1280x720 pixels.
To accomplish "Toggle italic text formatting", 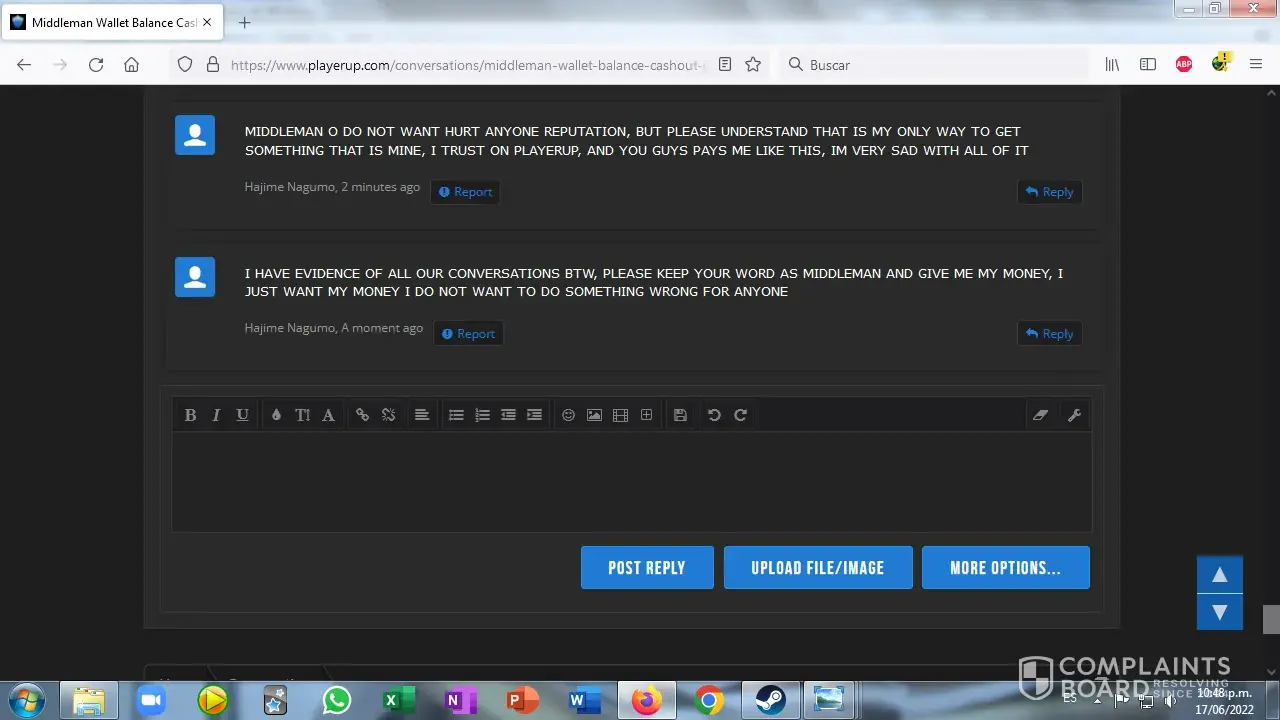I will 216,415.
